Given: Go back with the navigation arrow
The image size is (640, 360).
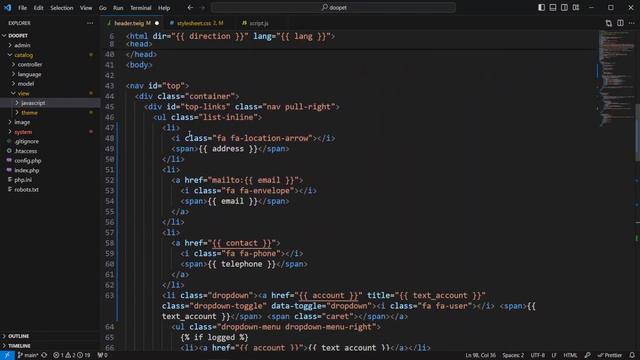Looking at the screenshot, I should coord(190,7).
